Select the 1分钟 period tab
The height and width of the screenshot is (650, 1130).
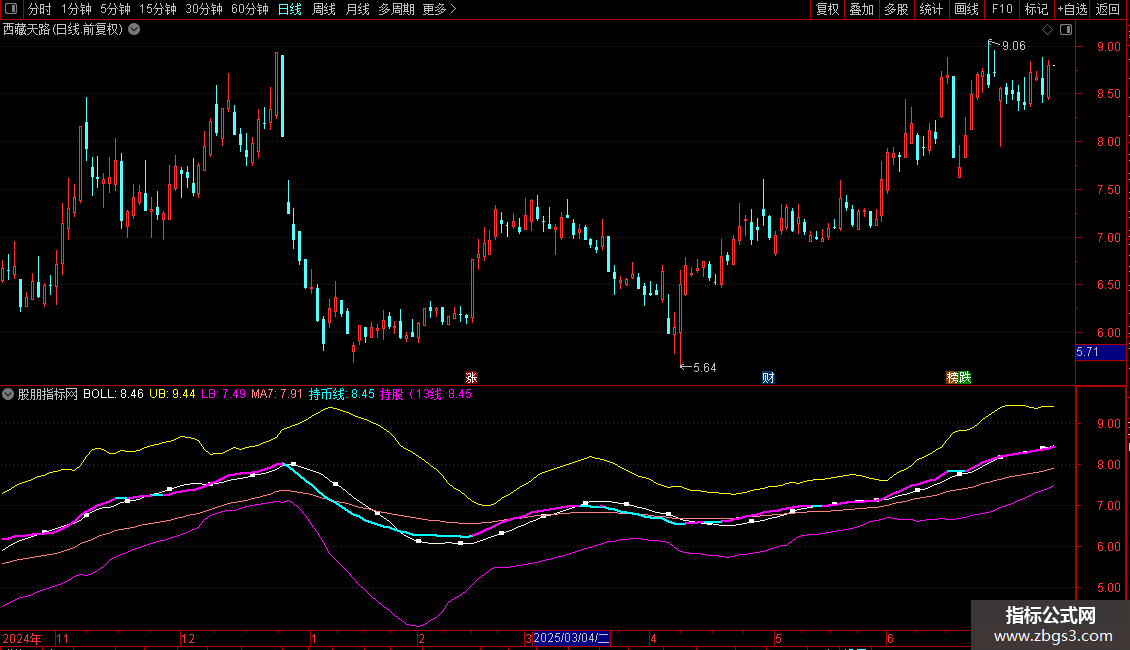coord(76,9)
